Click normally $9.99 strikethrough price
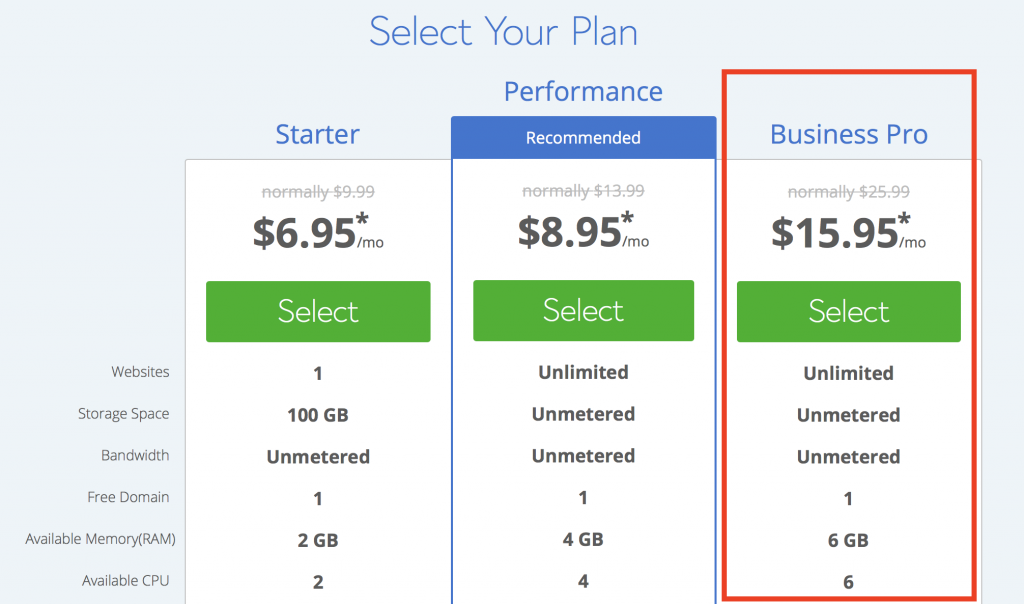Viewport: 1024px width, 604px height. pos(318,192)
